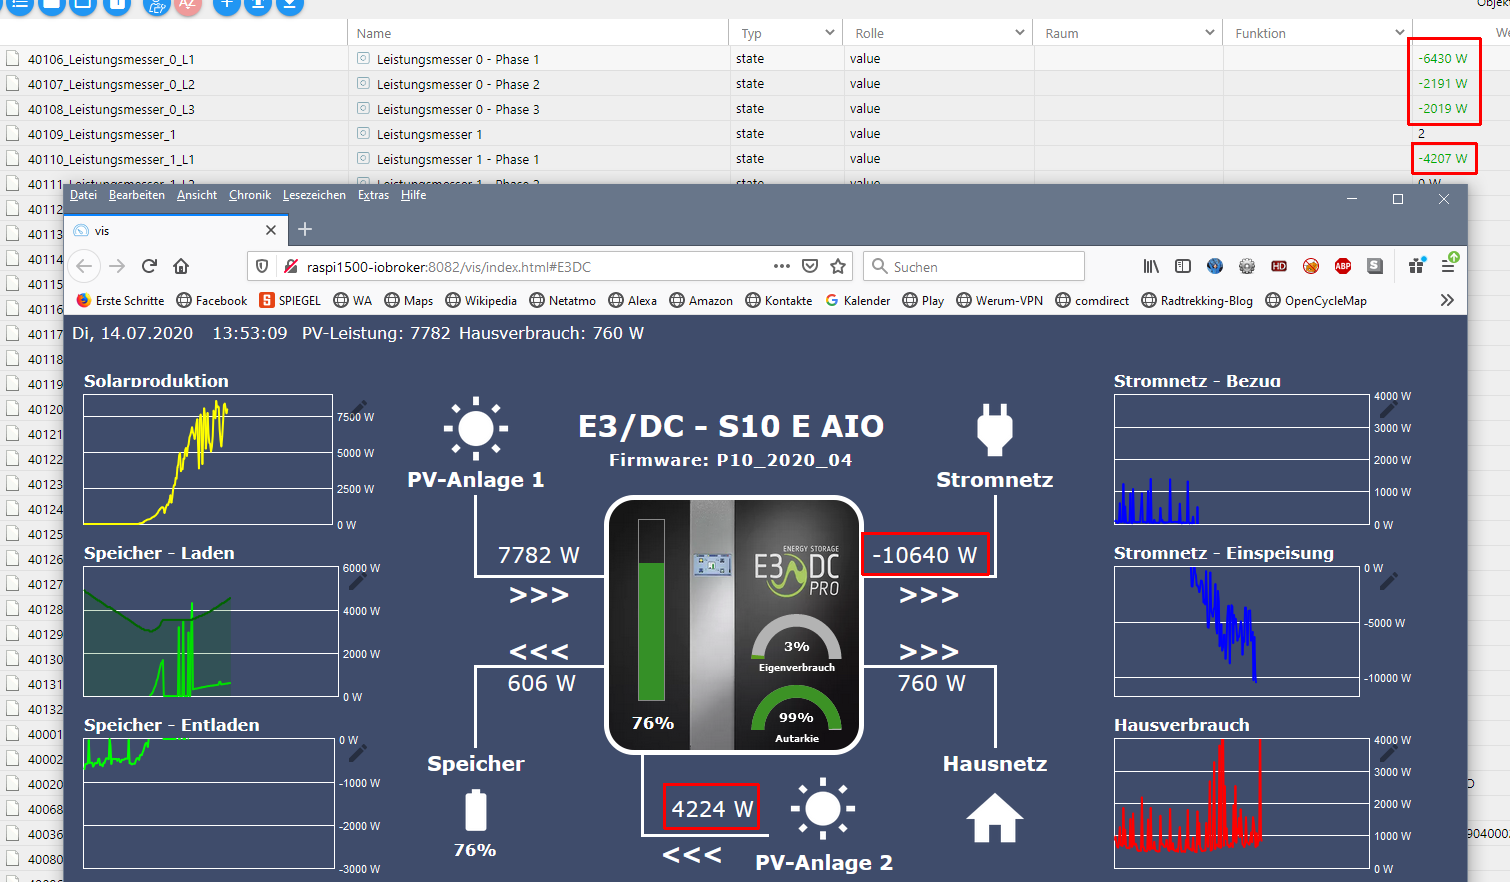The image size is (1510, 882).
Task: Open the page actions three-dot menu
Action: click(x=782, y=266)
